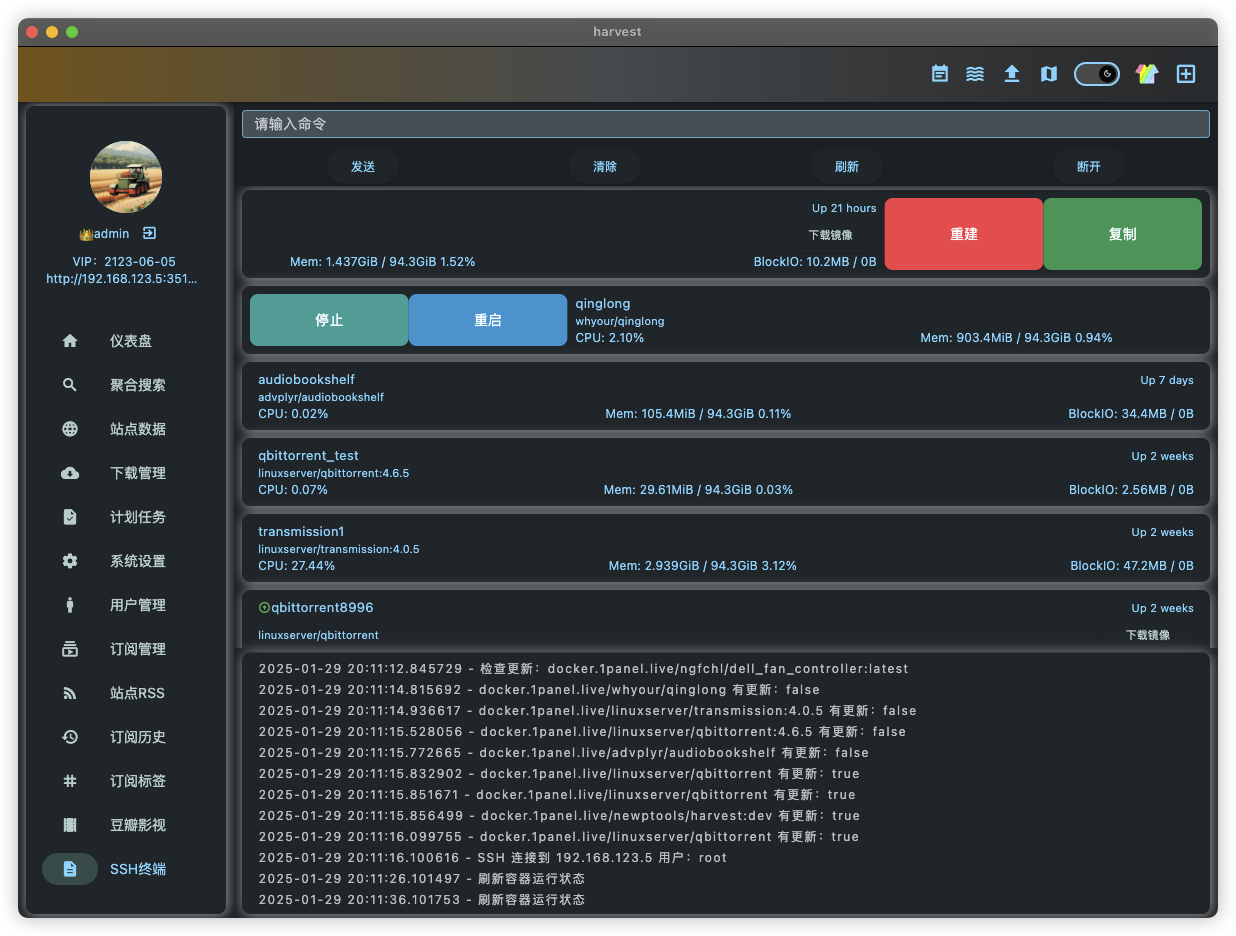The width and height of the screenshot is (1236, 936).
Task: Click the rainbow shirt theme icon
Action: tap(1146, 74)
